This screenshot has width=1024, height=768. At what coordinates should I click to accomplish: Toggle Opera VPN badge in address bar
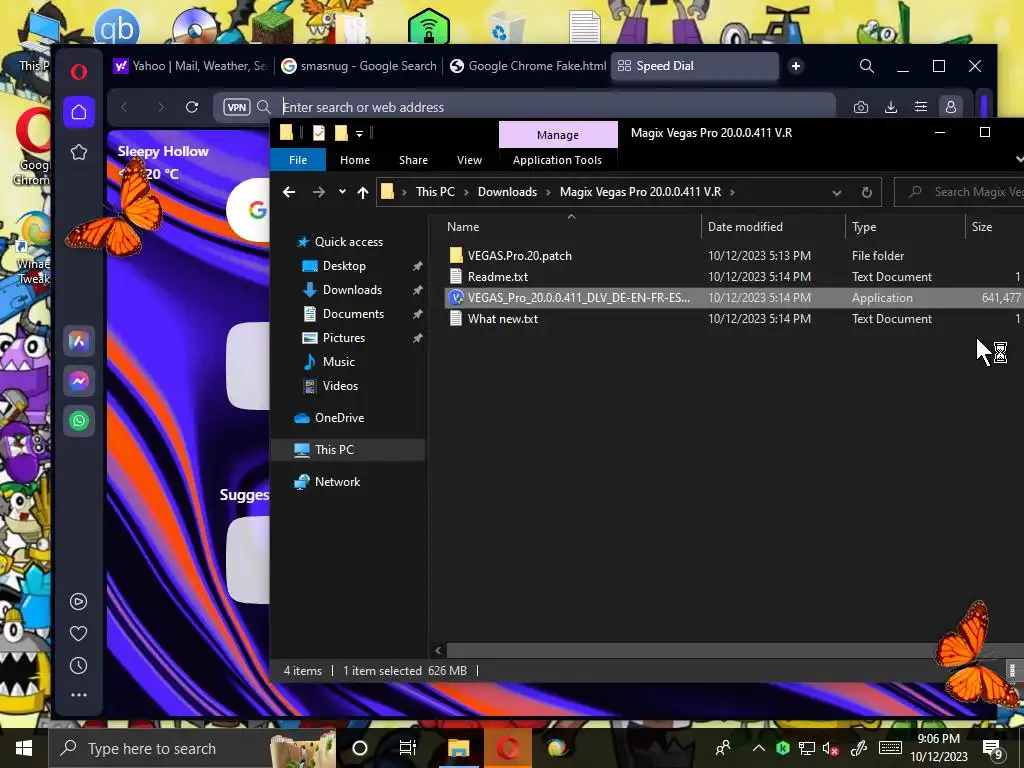236,107
